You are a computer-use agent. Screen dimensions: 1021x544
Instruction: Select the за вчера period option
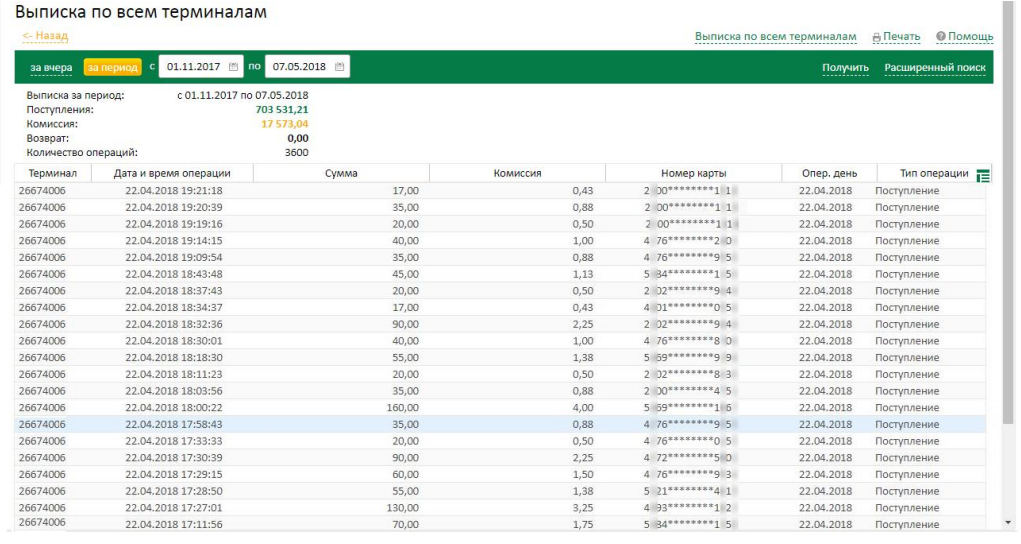coord(51,67)
